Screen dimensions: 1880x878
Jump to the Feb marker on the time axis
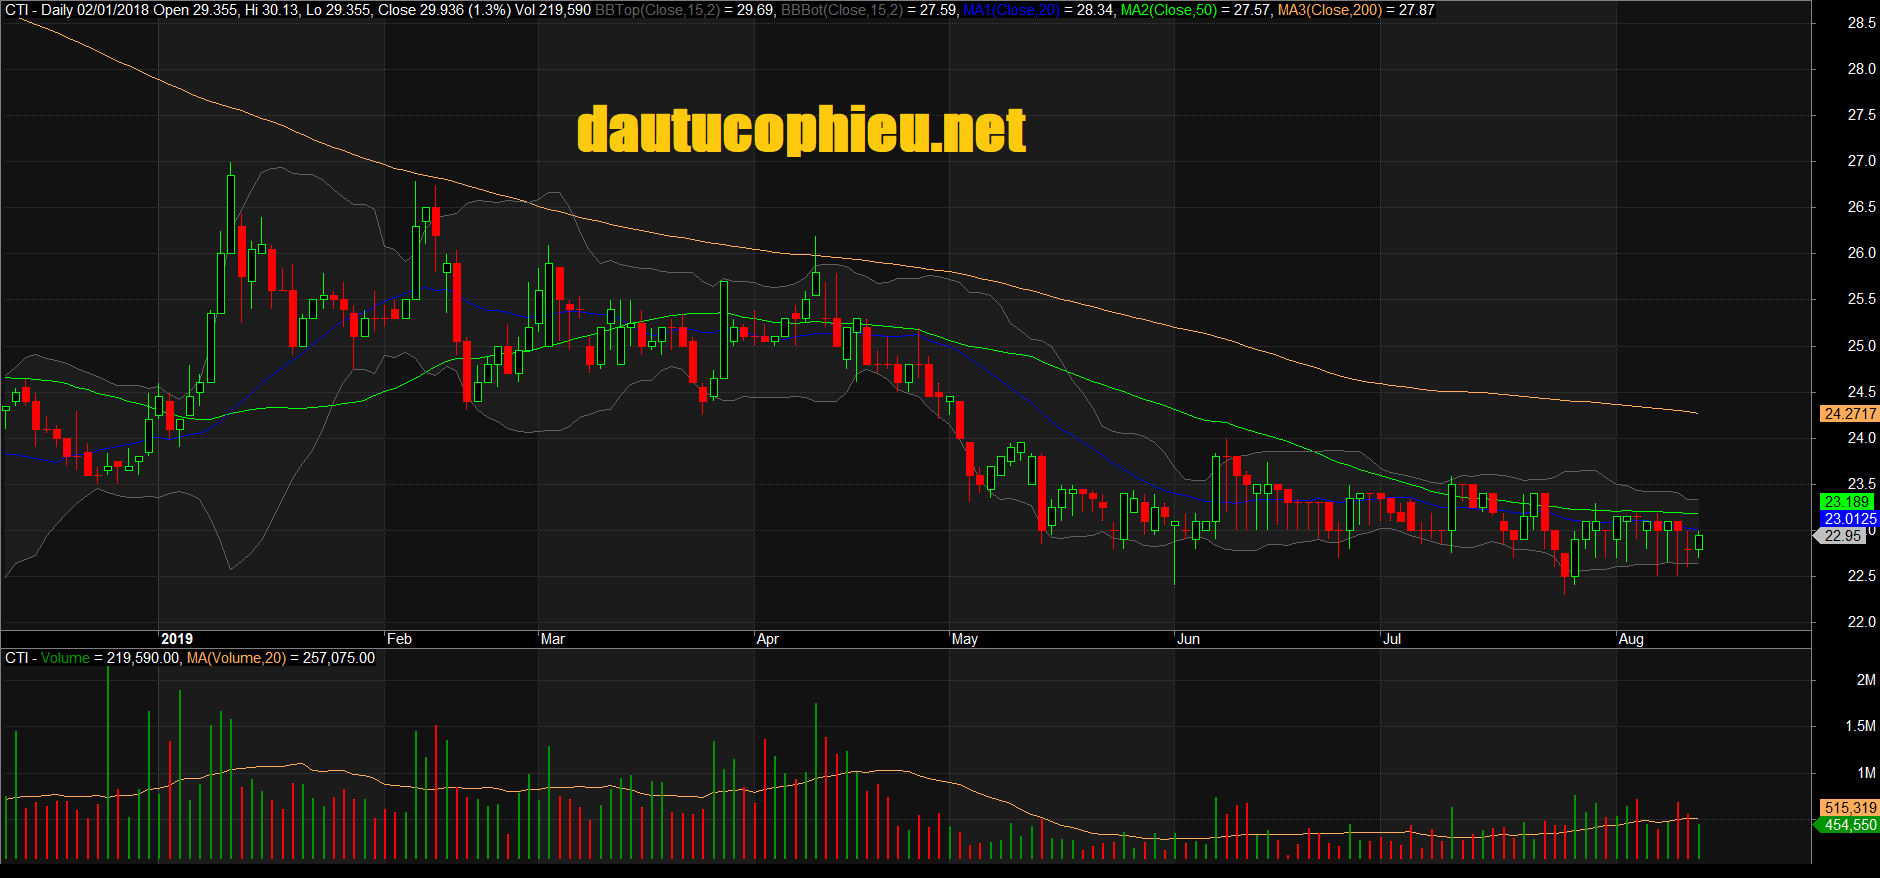pyautogui.click(x=399, y=639)
